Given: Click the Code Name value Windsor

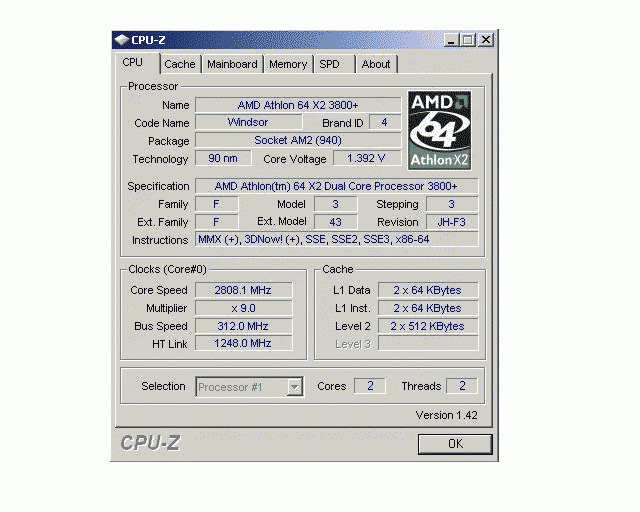Looking at the screenshot, I should 249,122.
